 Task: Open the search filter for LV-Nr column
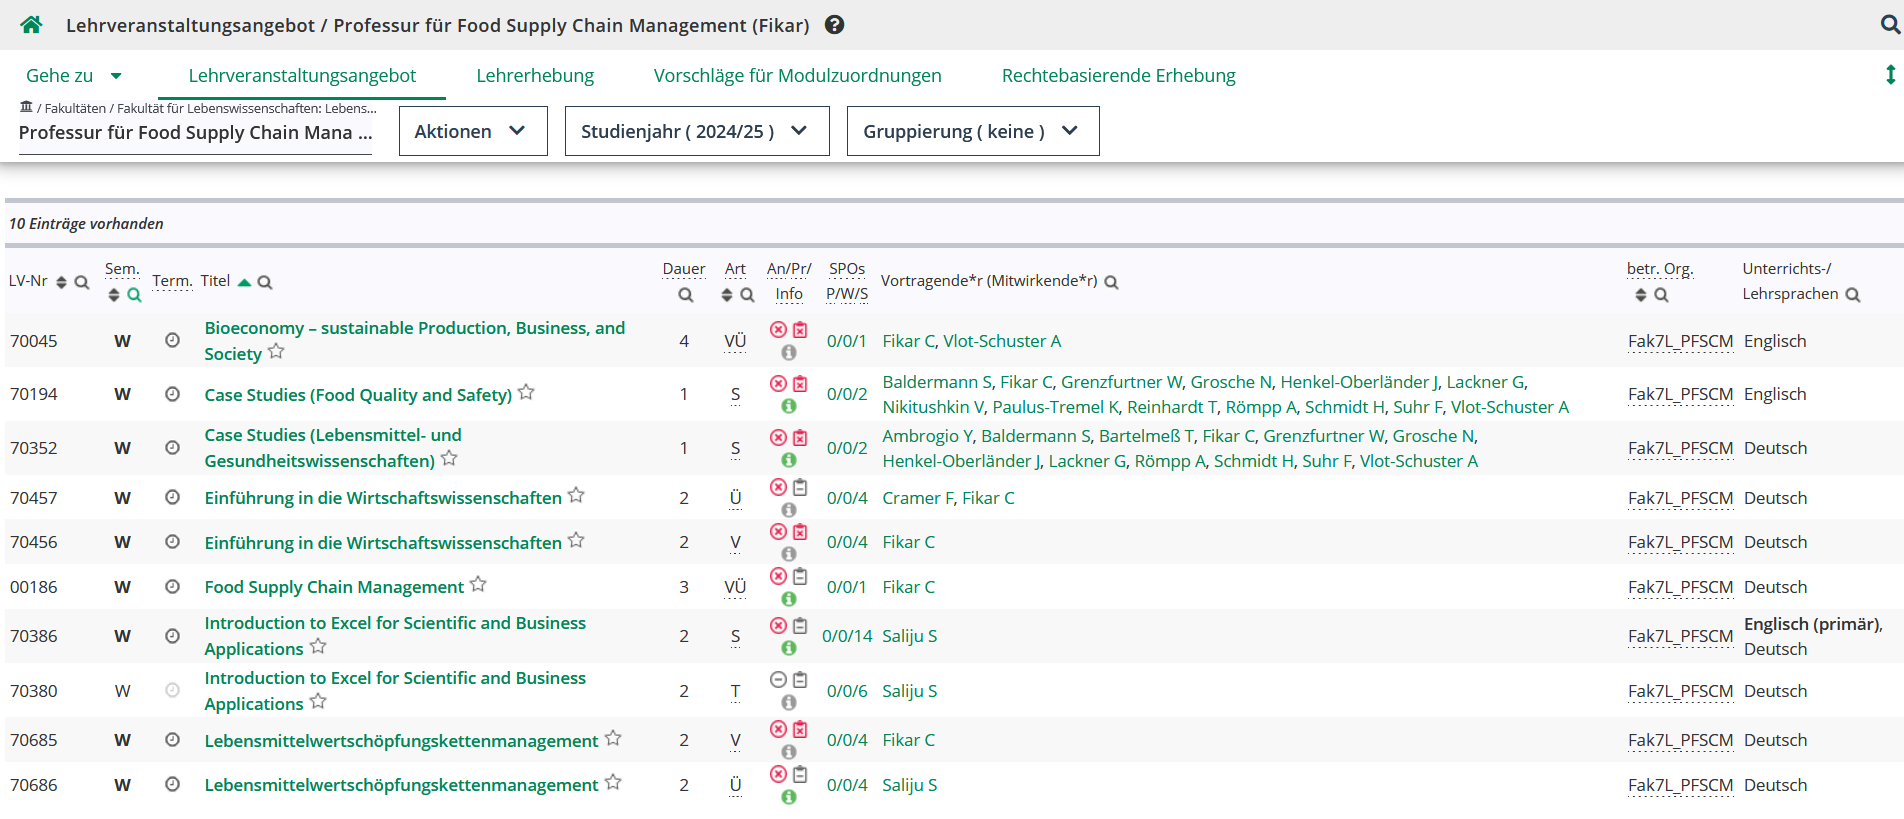[x=82, y=282]
